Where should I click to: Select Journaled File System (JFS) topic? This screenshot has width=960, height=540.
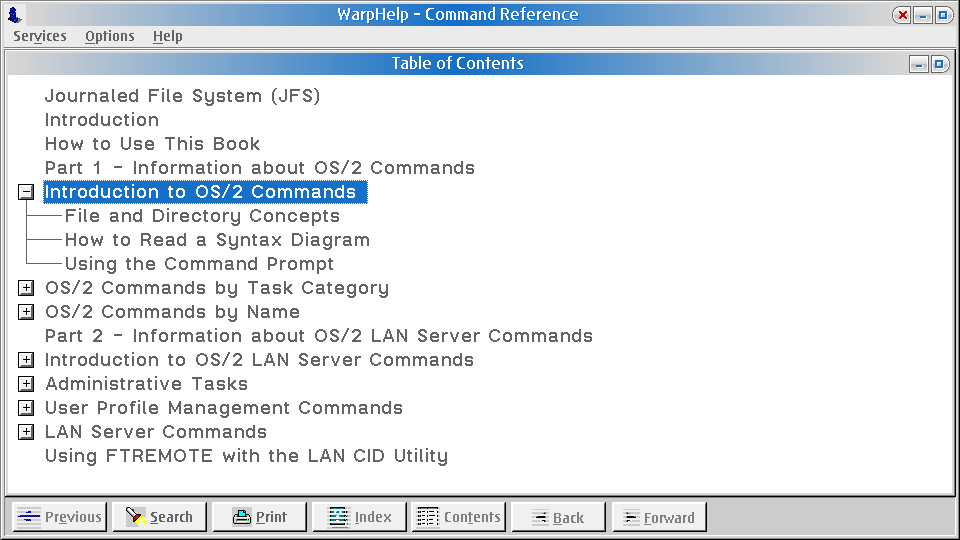click(182, 96)
